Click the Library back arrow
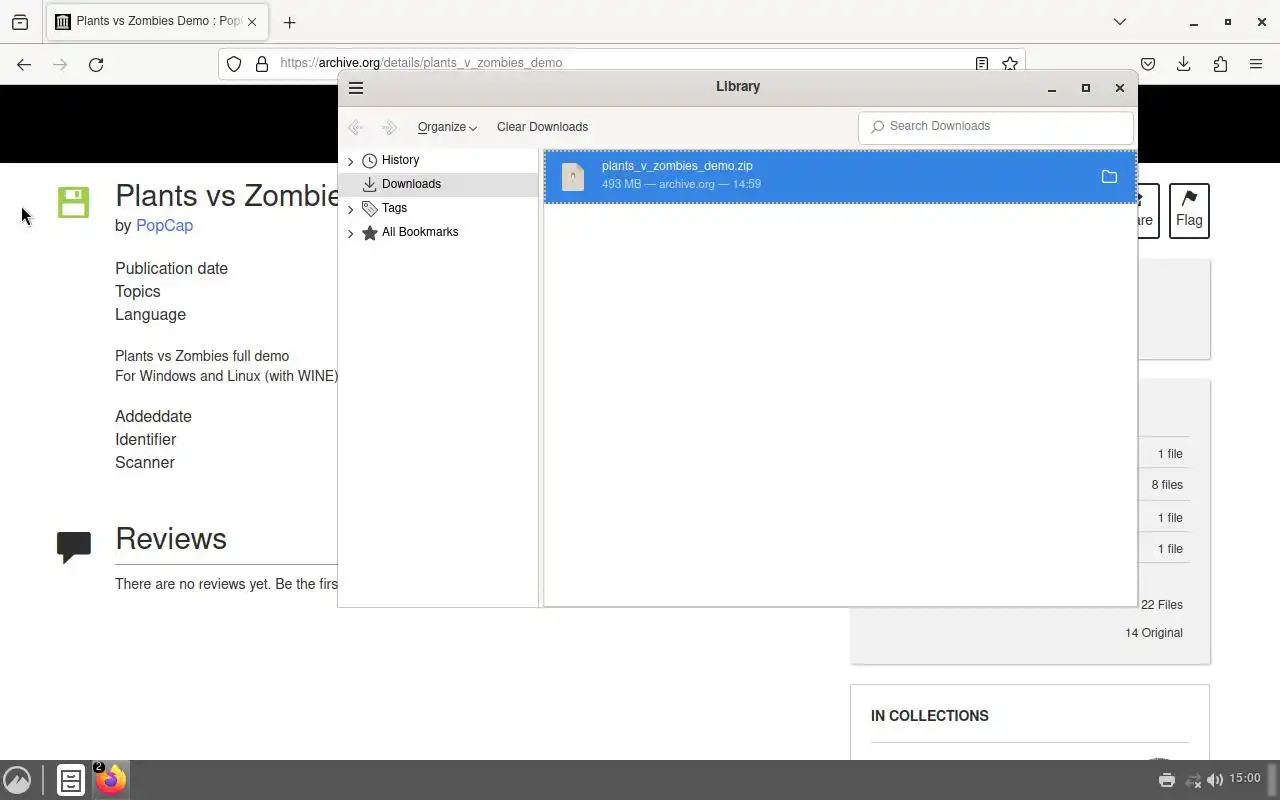 355,127
